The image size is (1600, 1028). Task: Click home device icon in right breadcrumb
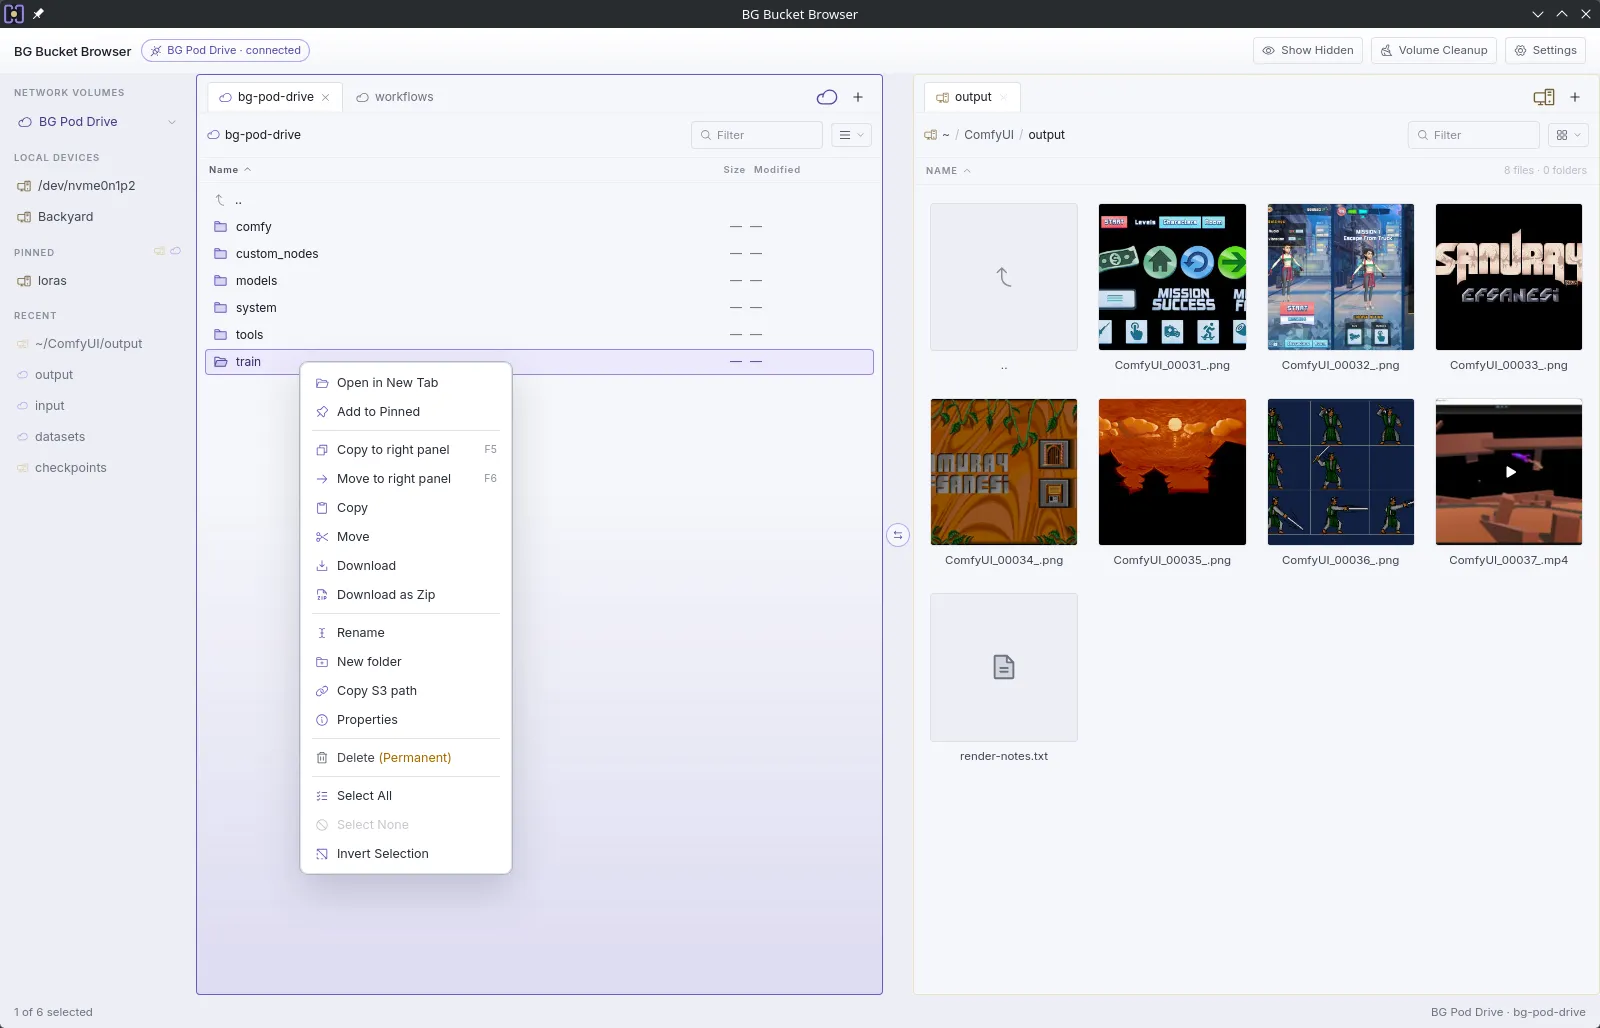(931, 135)
